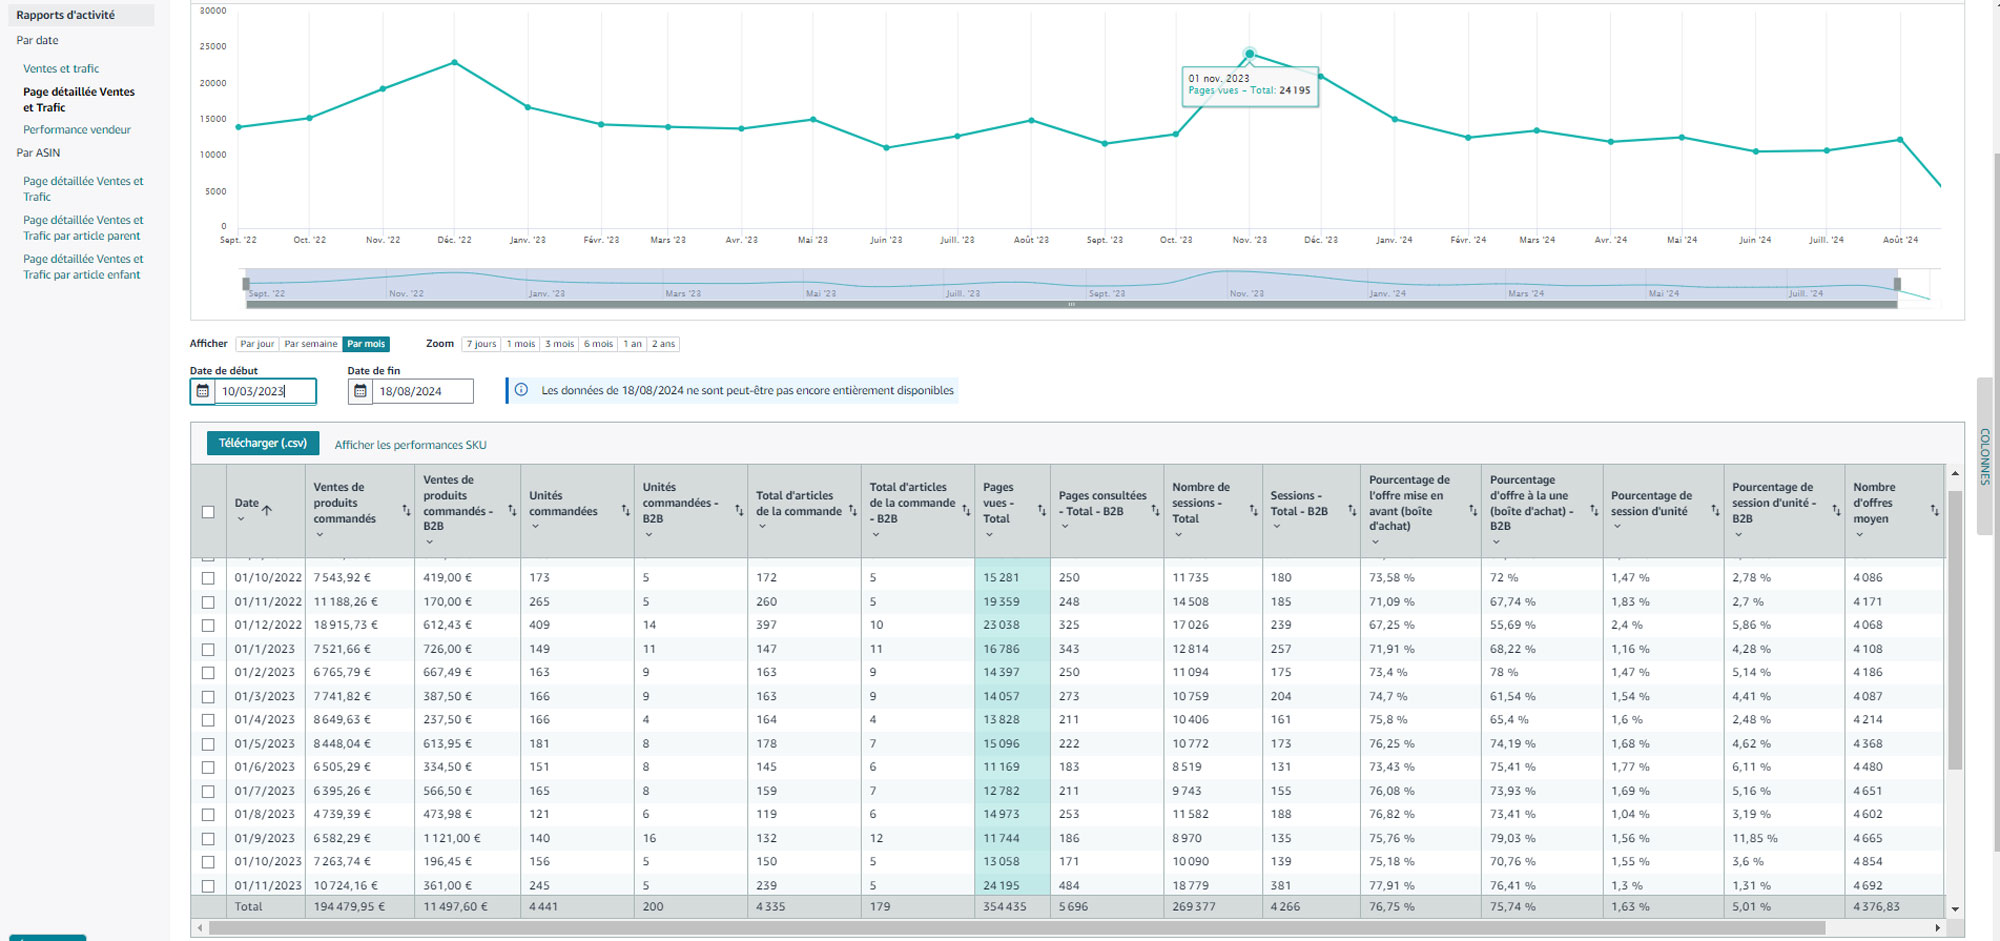The image size is (2000, 941).
Task: Click the Date de début input field
Action: click(265, 391)
